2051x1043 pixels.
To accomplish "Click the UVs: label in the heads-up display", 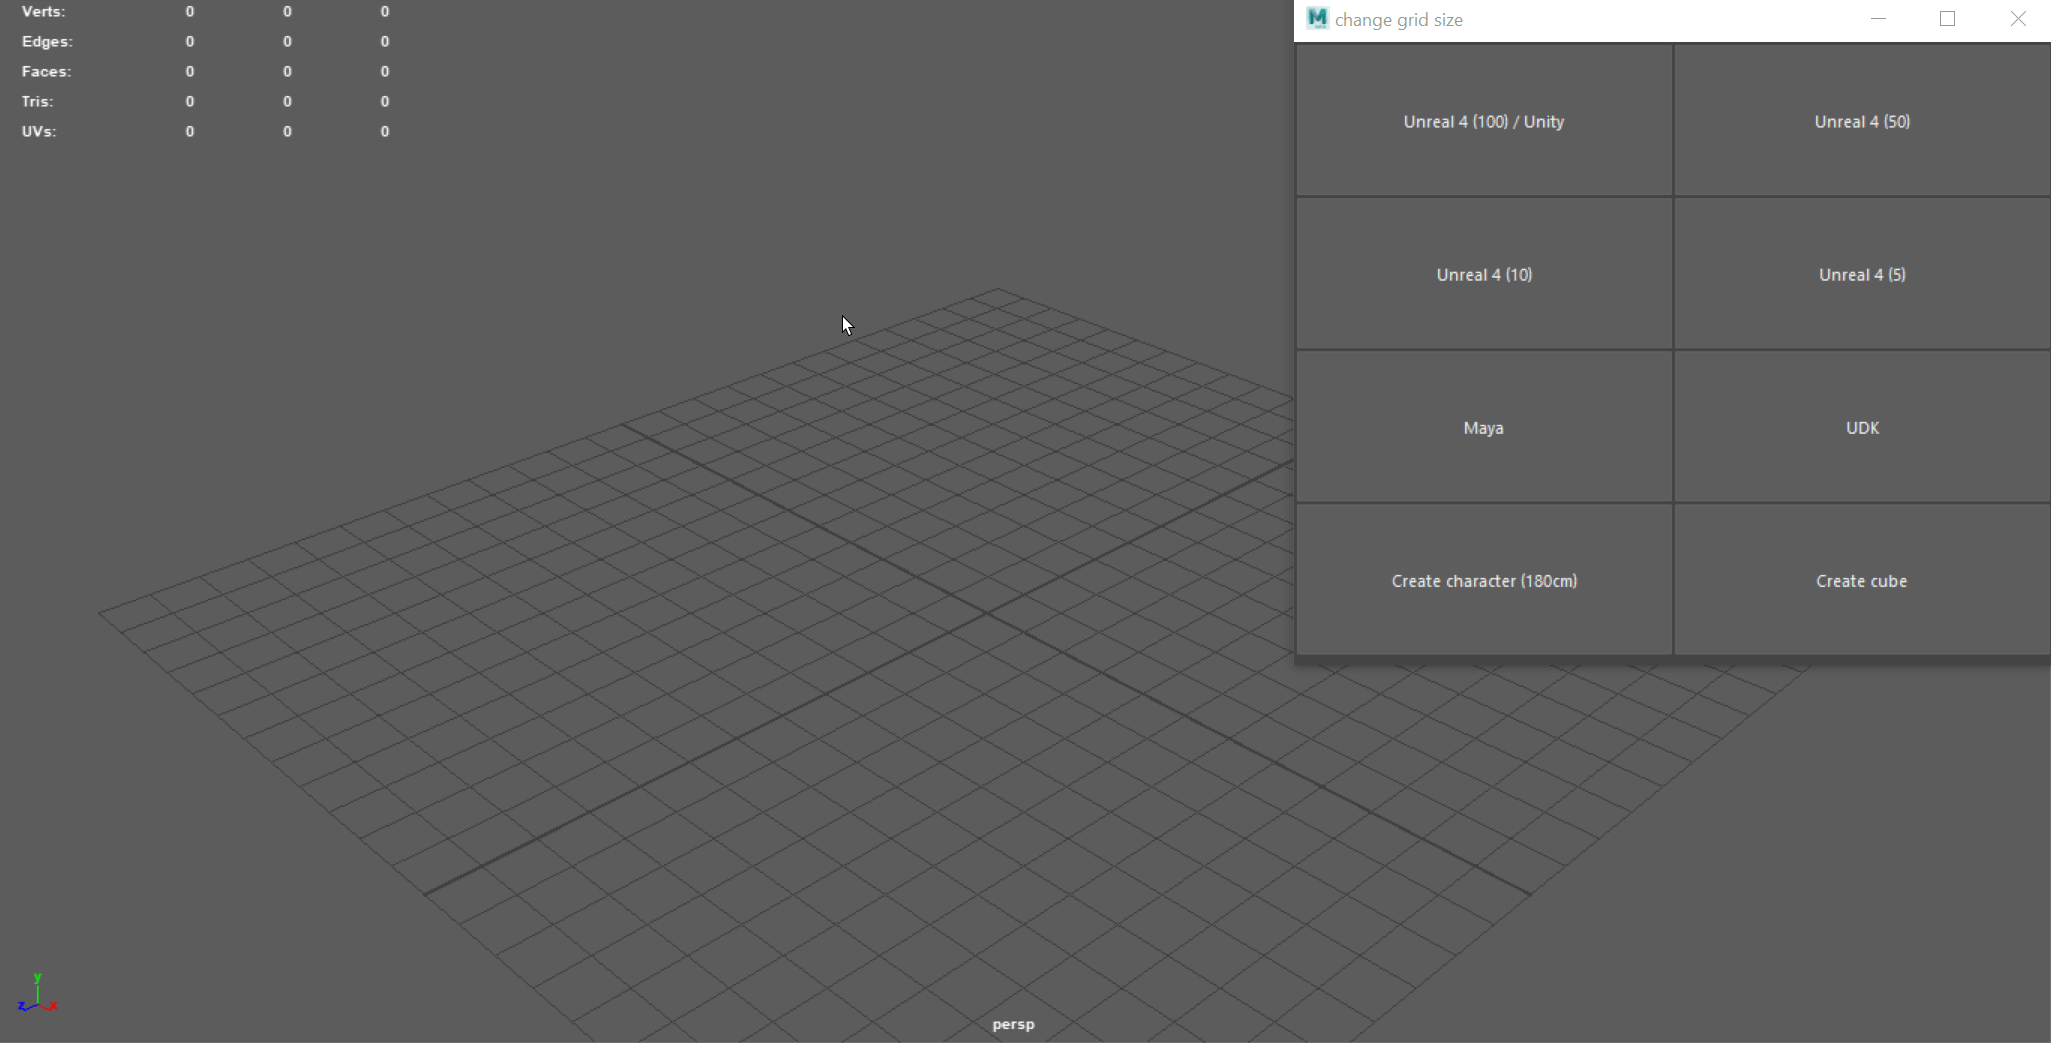I will (38, 131).
